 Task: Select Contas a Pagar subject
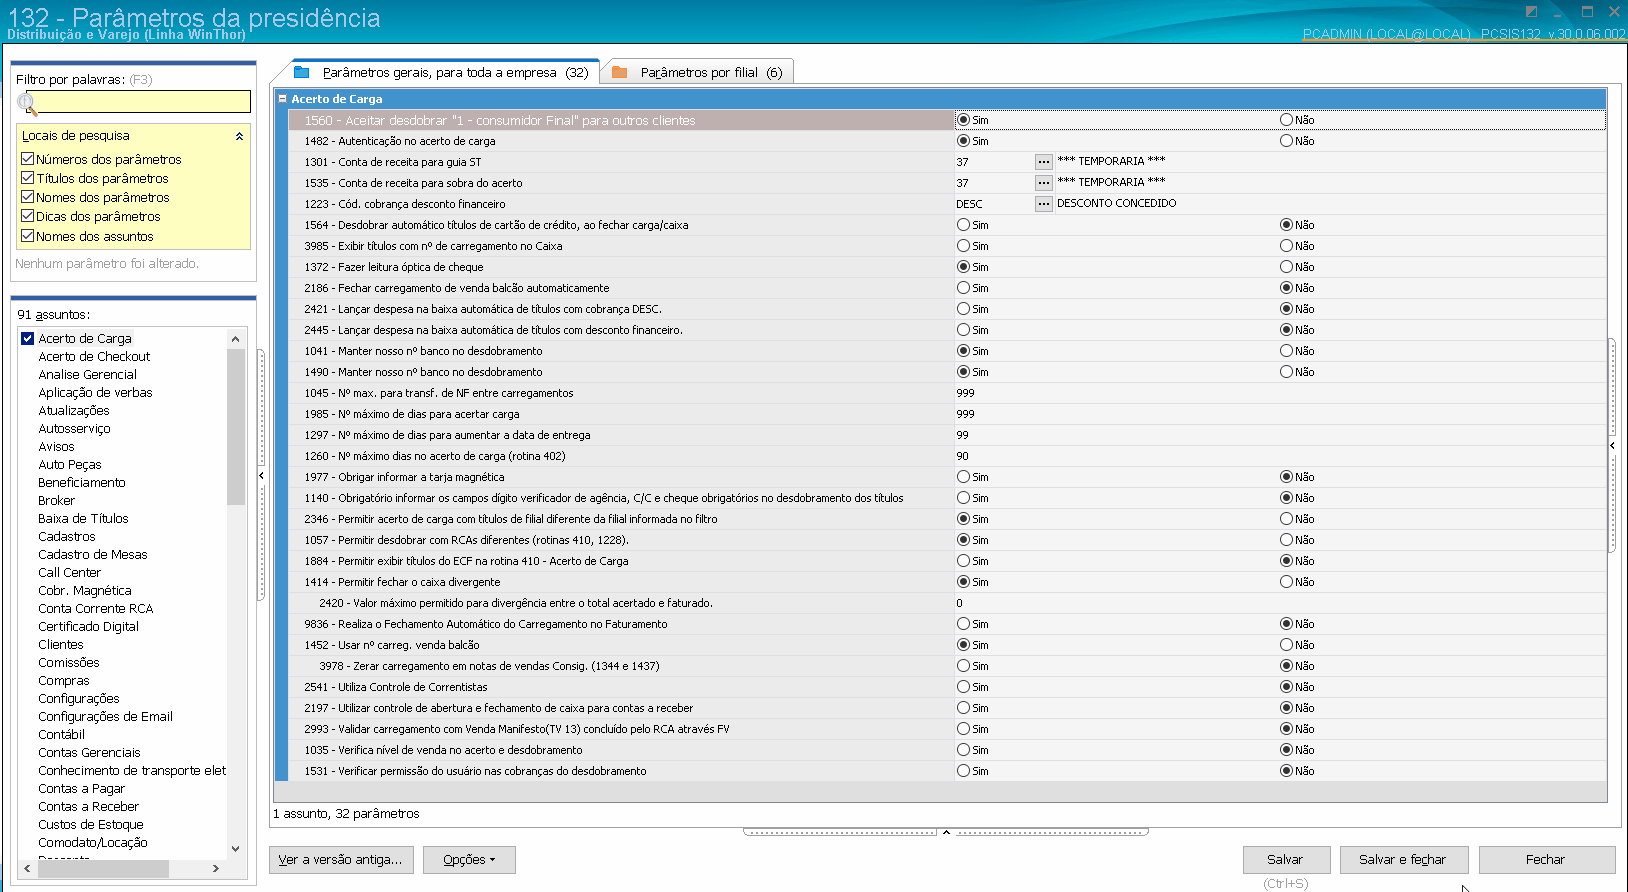coord(81,788)
